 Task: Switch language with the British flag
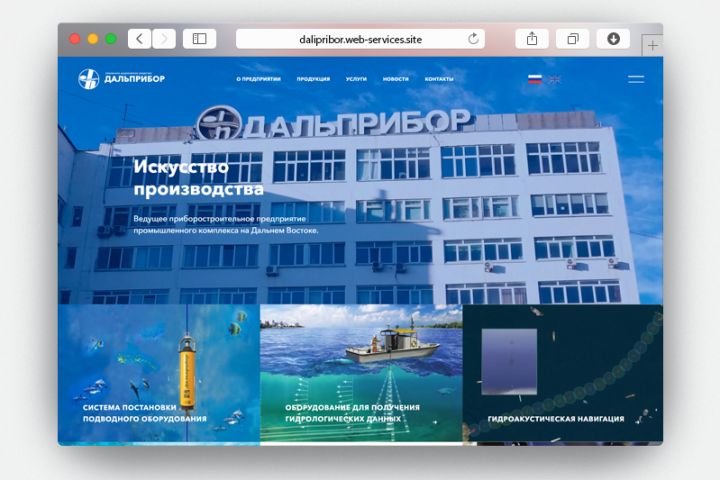click(554, 79)
